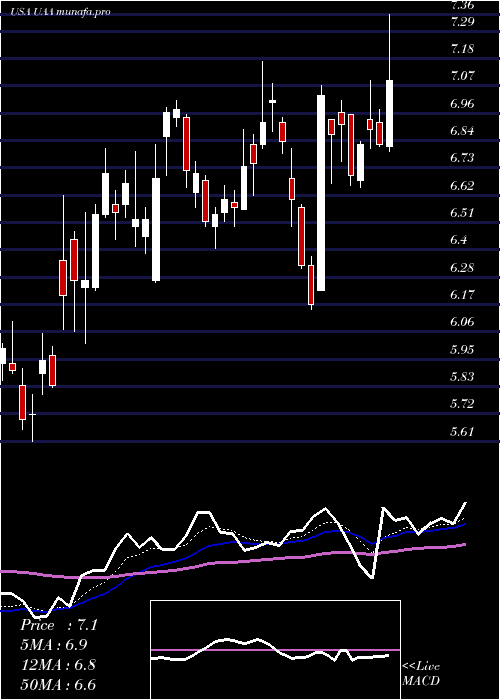
Task: Click the 6.4 price axis label
Action: [x=458, y=240]
